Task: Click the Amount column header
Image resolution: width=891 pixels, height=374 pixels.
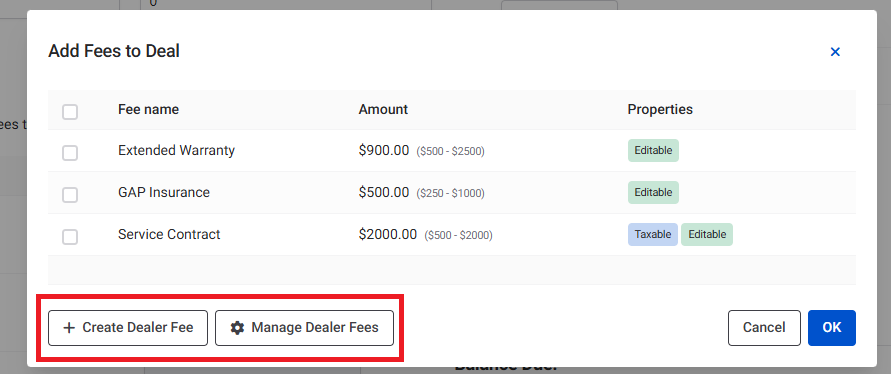Action: [383, 109]
